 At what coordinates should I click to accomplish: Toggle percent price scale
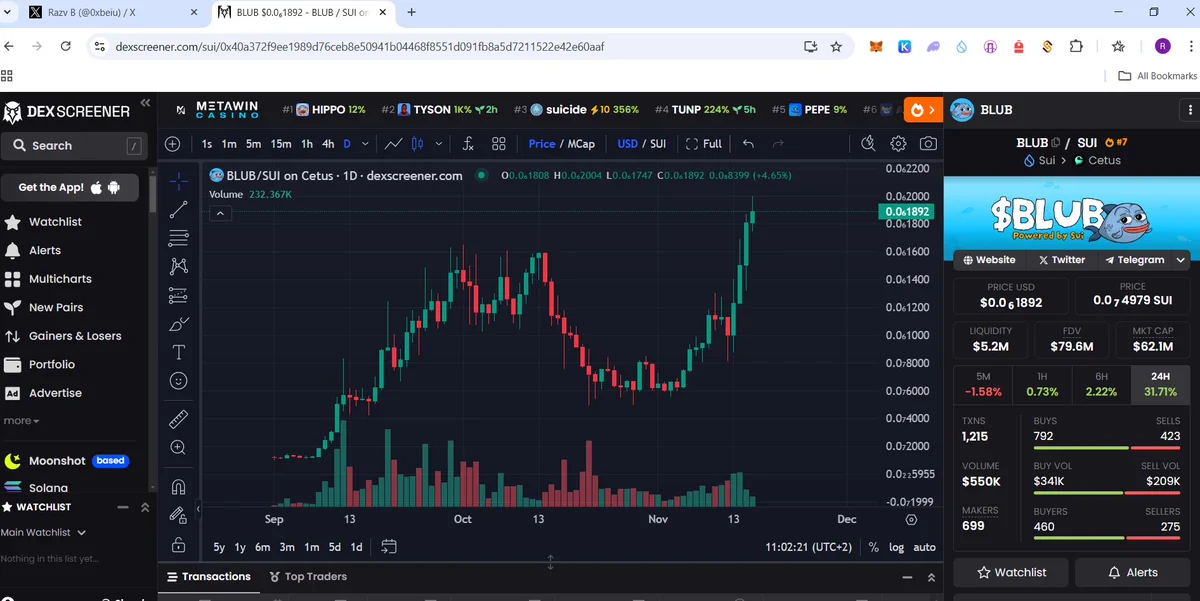pos(873,547)
